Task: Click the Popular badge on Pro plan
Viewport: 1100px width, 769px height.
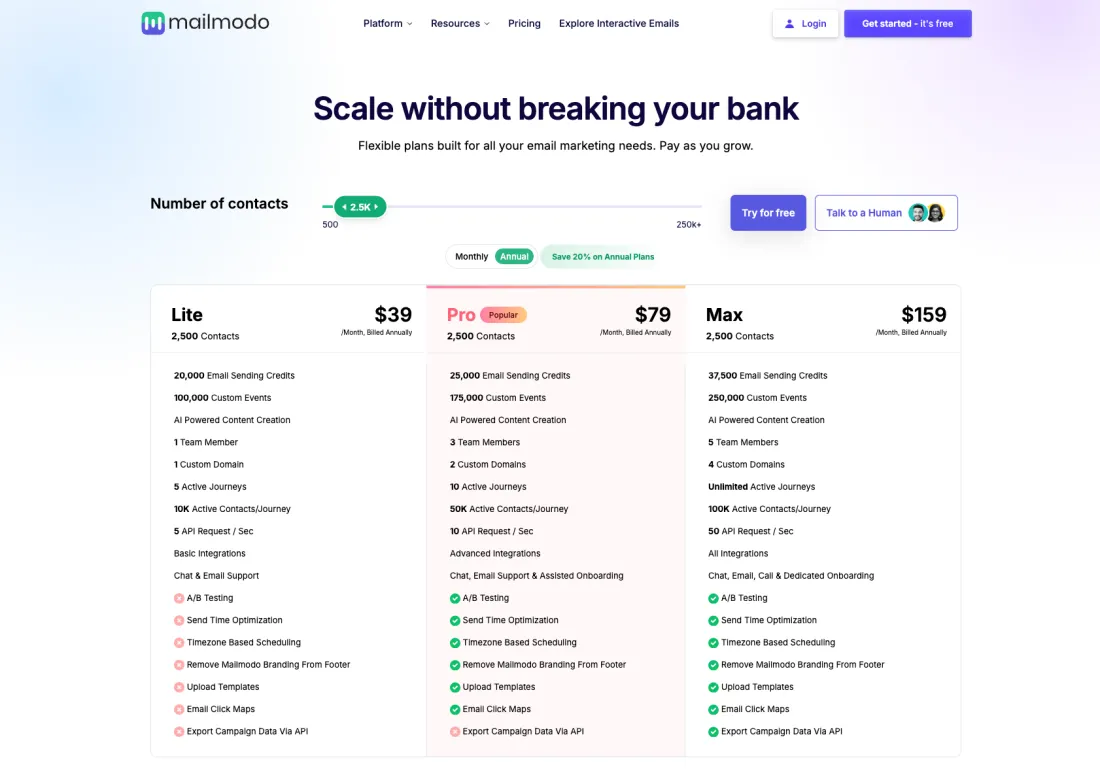Action: (x=503, y=315)
